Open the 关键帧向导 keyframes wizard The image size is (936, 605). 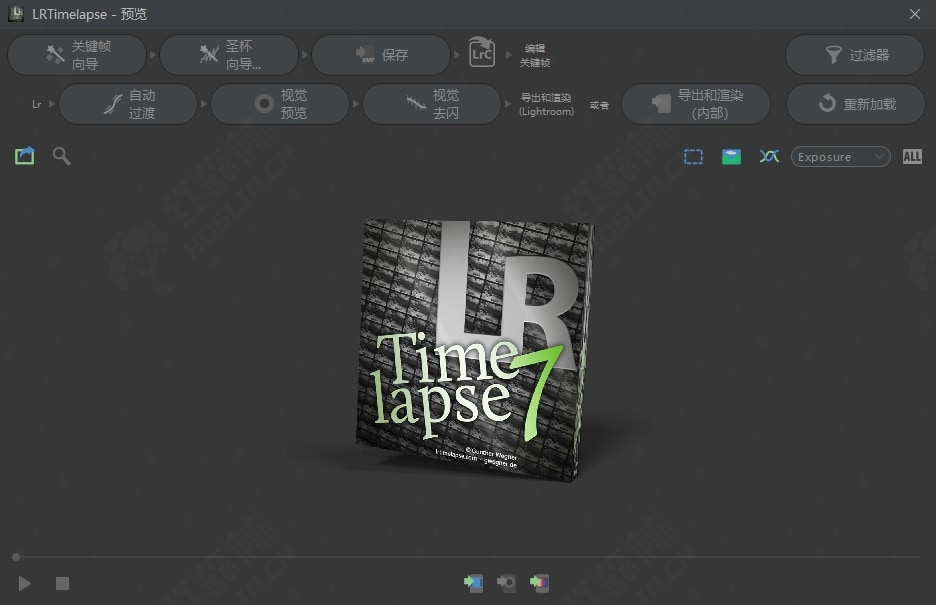coord(77,55)
